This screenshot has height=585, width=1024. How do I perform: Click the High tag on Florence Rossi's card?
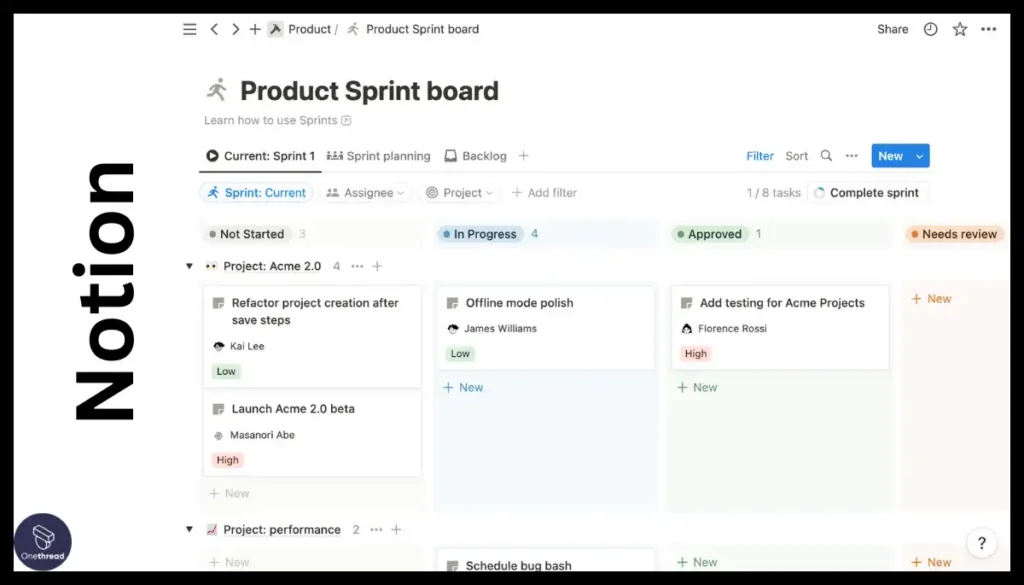click(x=696, y=354)
